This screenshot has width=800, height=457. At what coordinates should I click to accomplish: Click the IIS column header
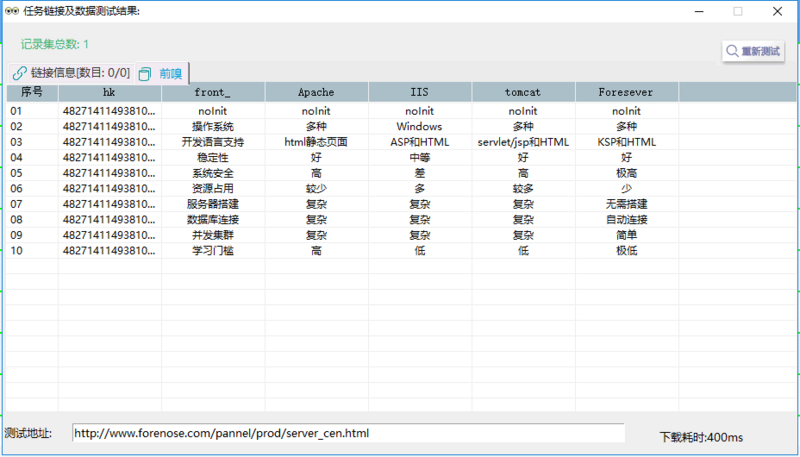coord(420,92)
